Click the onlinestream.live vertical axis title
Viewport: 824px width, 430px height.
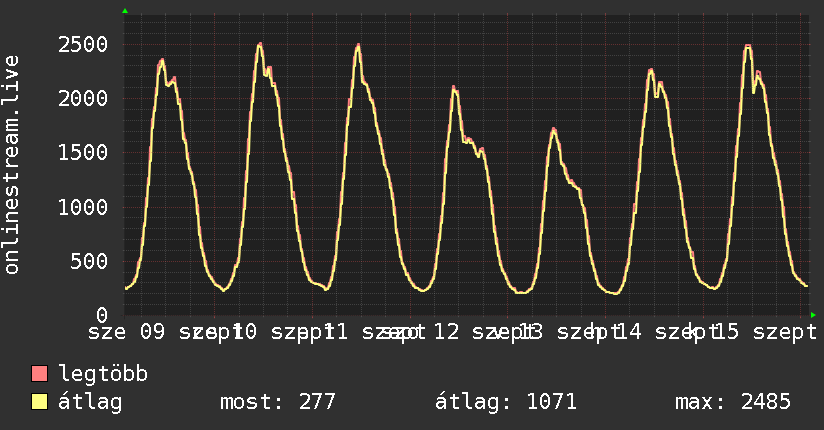(11, 165)
